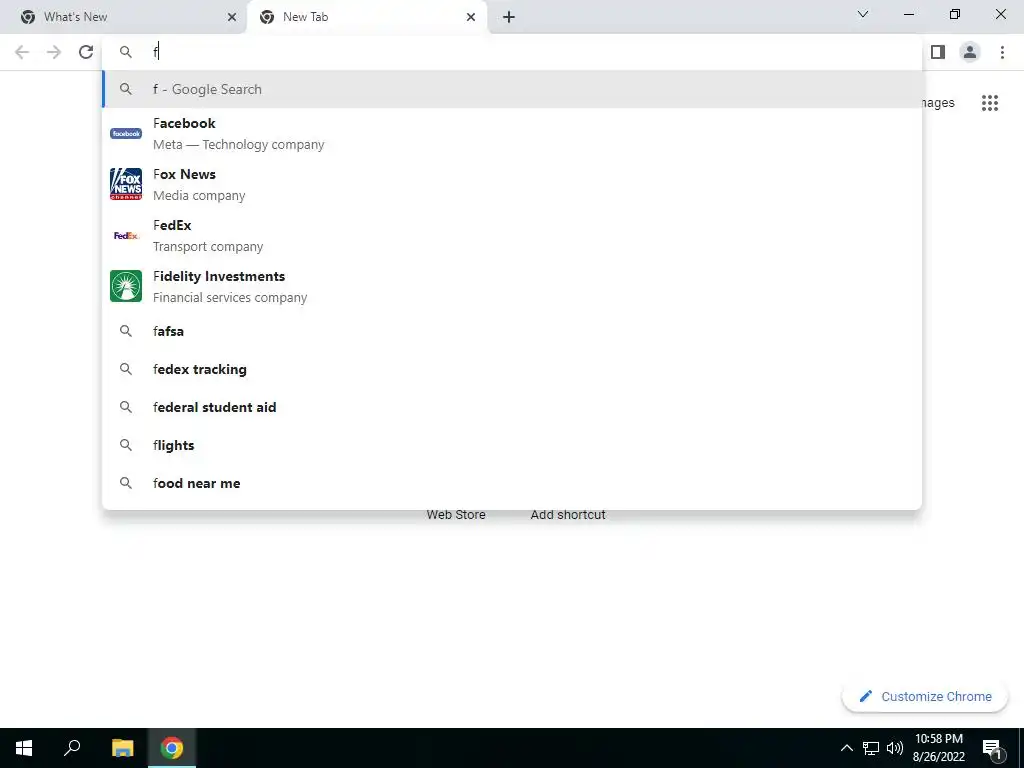Image resolution: width=1024 pixels, height=768 pixels.
Task: Open Customize Chrome
Action: pyautogui.click(x=925, y=697)
